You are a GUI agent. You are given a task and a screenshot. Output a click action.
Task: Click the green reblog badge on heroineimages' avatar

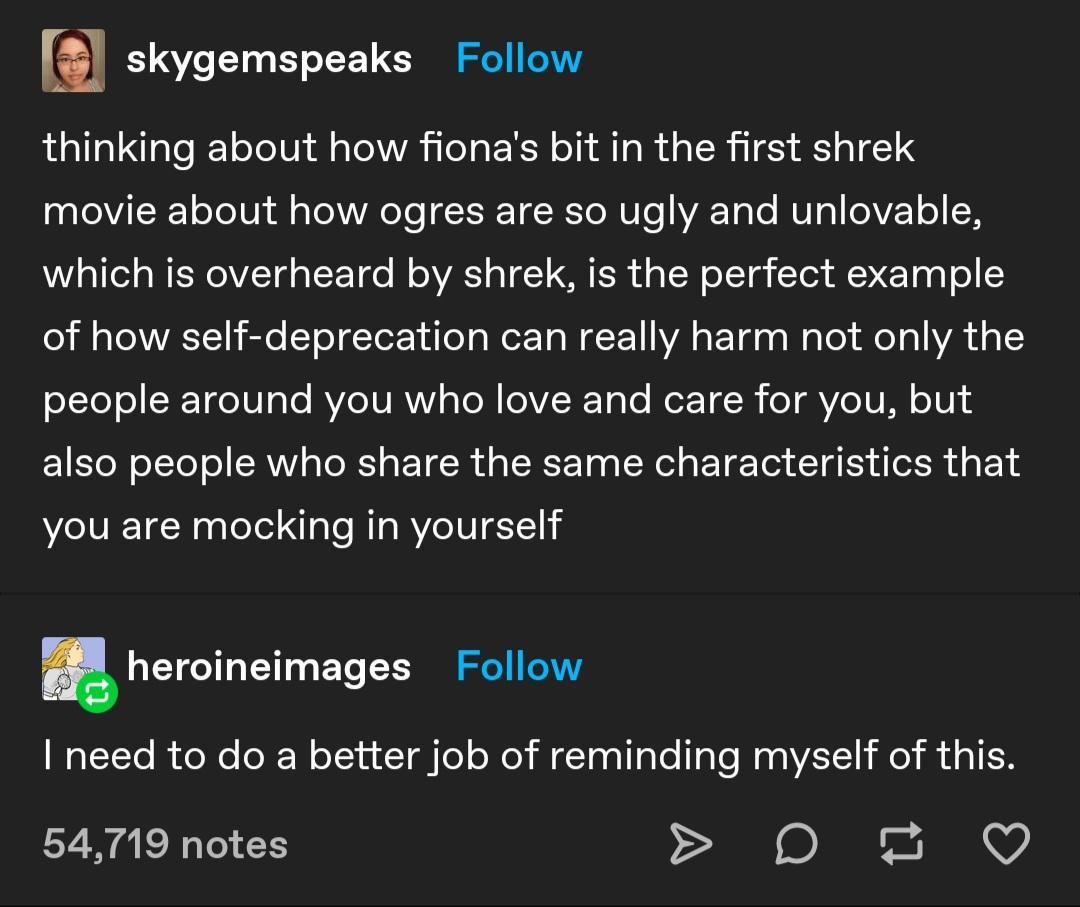pos(97,690)
